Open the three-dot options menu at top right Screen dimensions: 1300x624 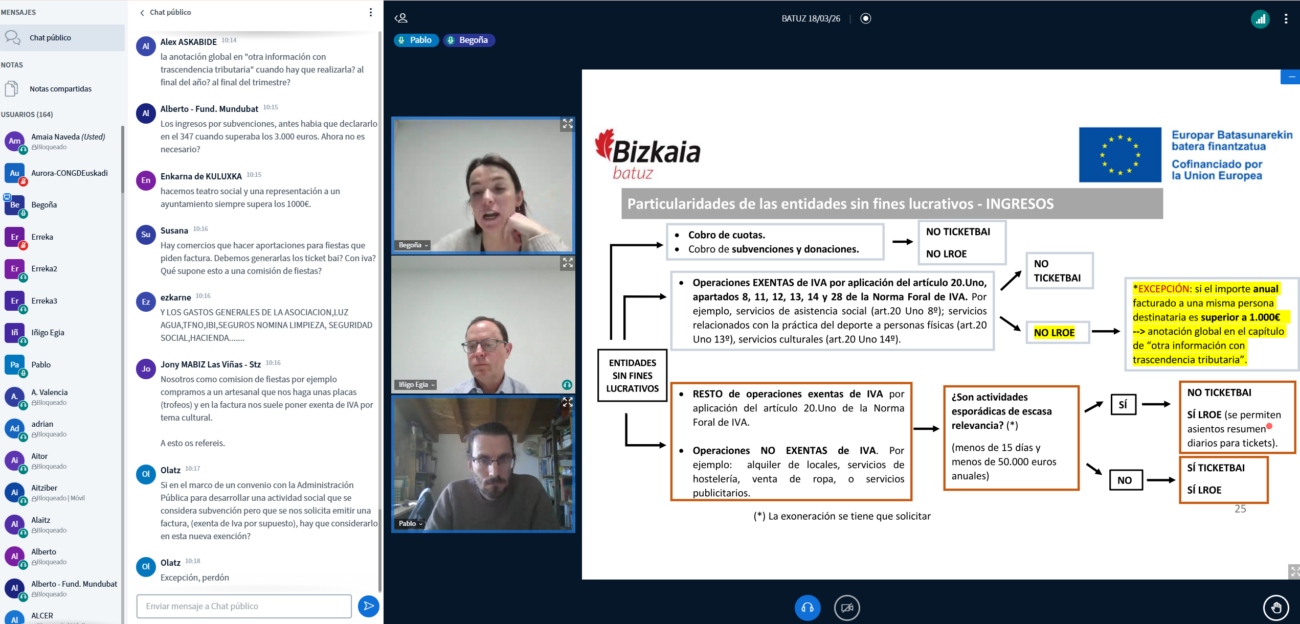1286,18
